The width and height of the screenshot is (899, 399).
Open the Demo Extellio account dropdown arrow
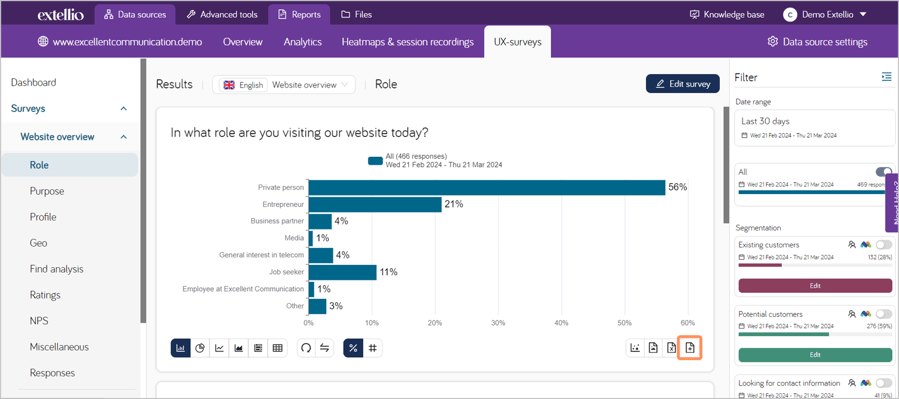coord(863,15)
